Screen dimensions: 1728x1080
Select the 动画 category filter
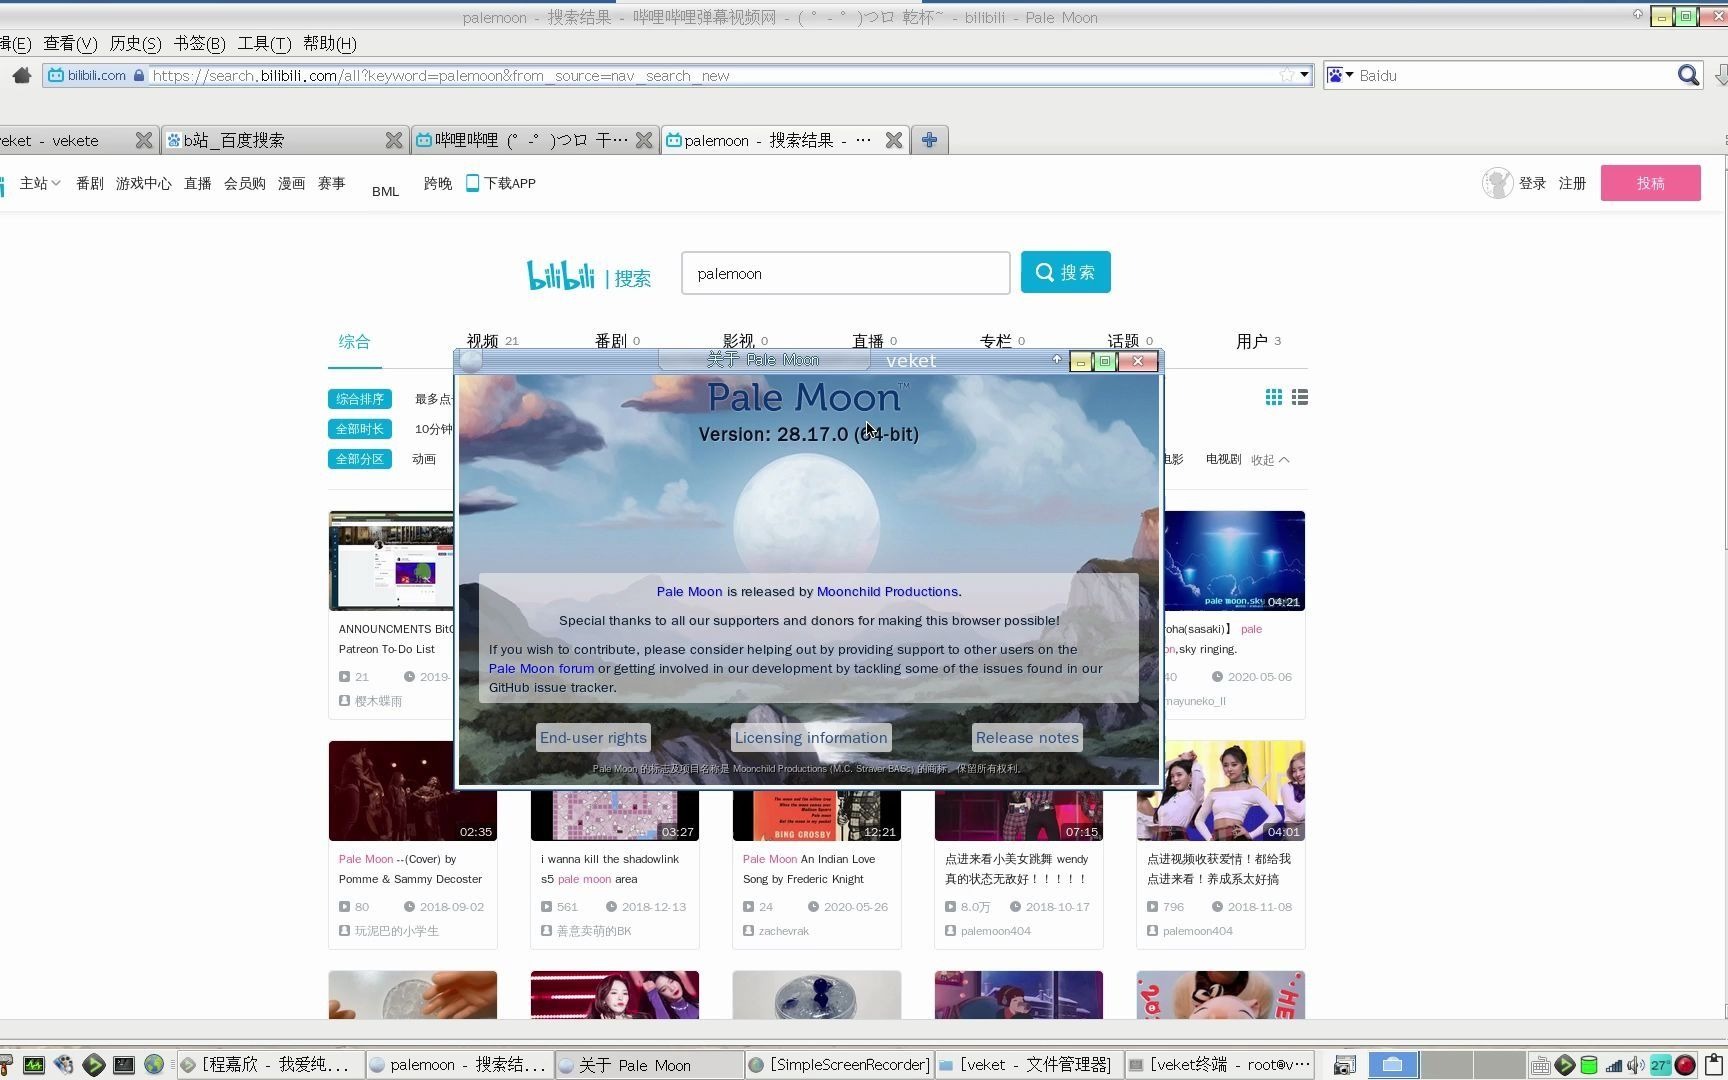(x=424, y=459)
